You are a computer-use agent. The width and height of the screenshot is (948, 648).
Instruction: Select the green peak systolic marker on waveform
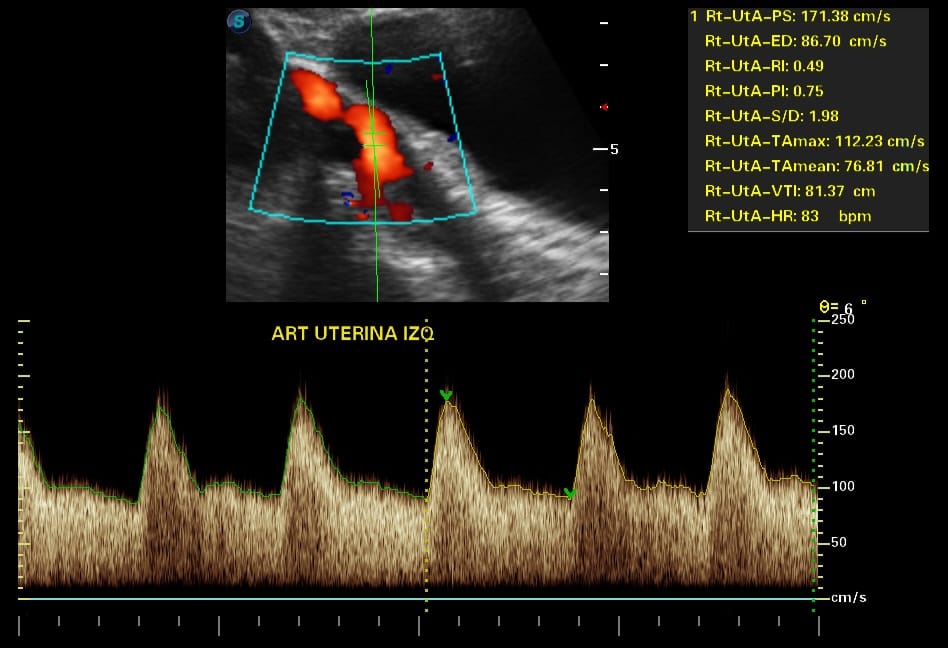point(446,396)
